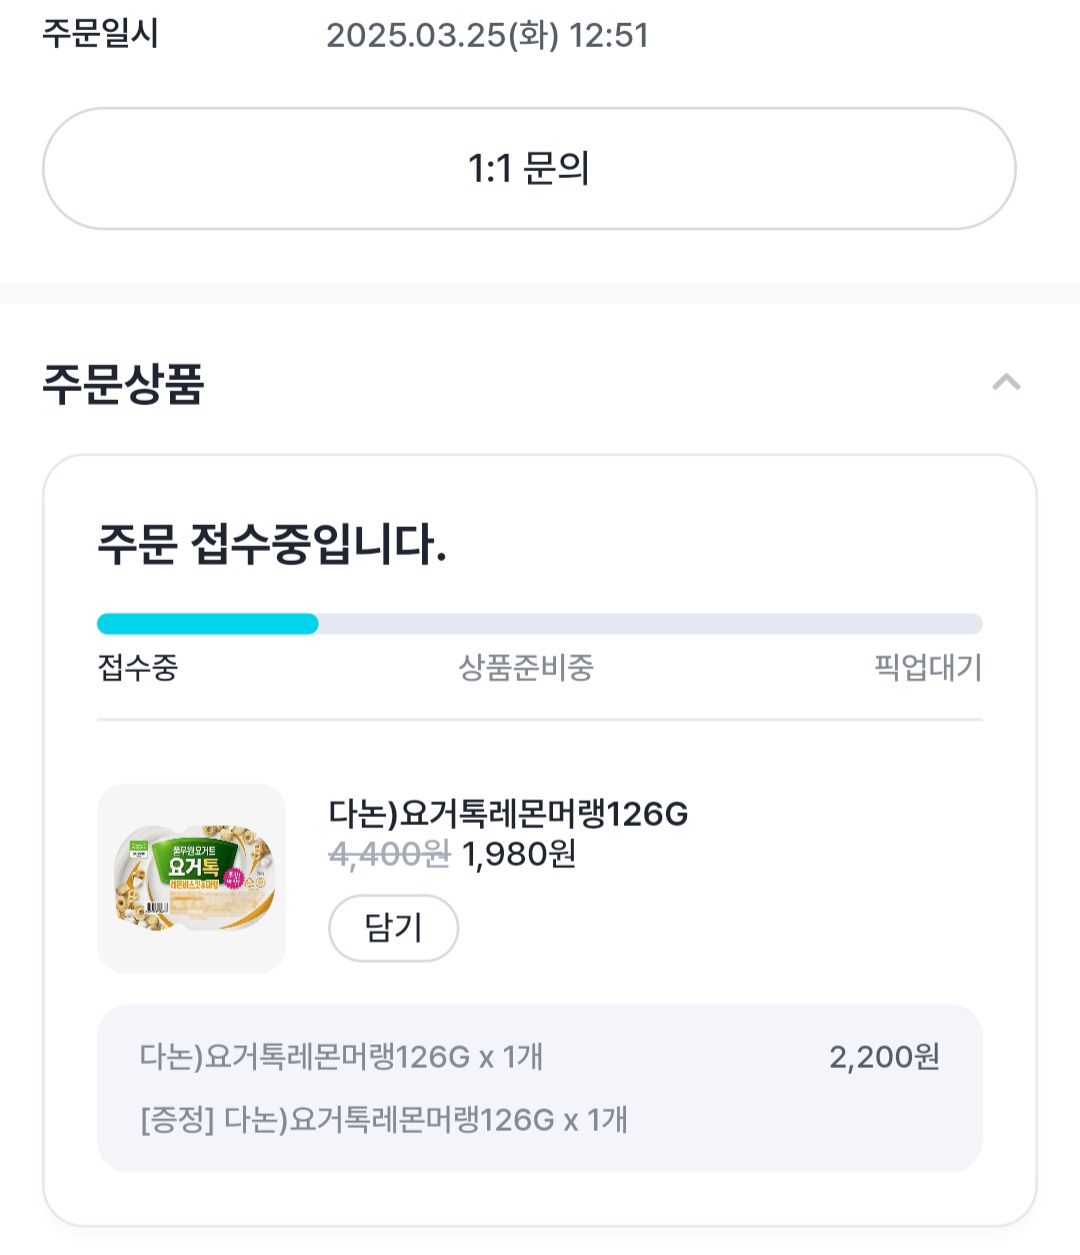Click the filled cyan progress bar segment
The width and height of the screenshot is (1080, 1255).
[207, 624]
